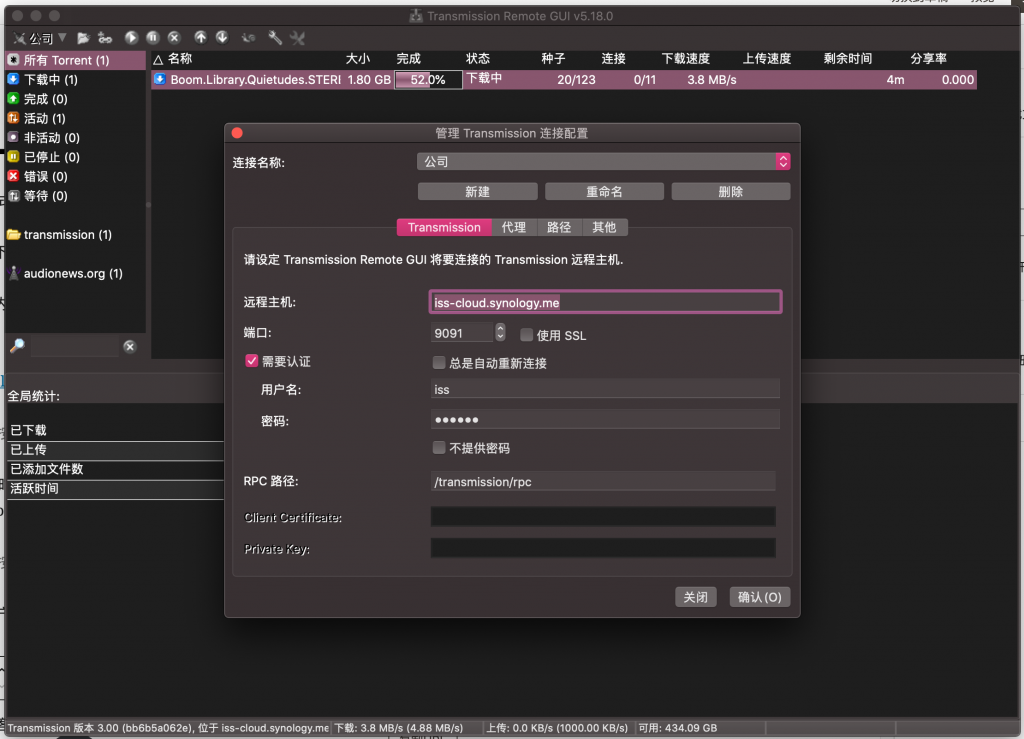
Task: Move torrent up in queue arrow icon
Action: pos(200,38)
